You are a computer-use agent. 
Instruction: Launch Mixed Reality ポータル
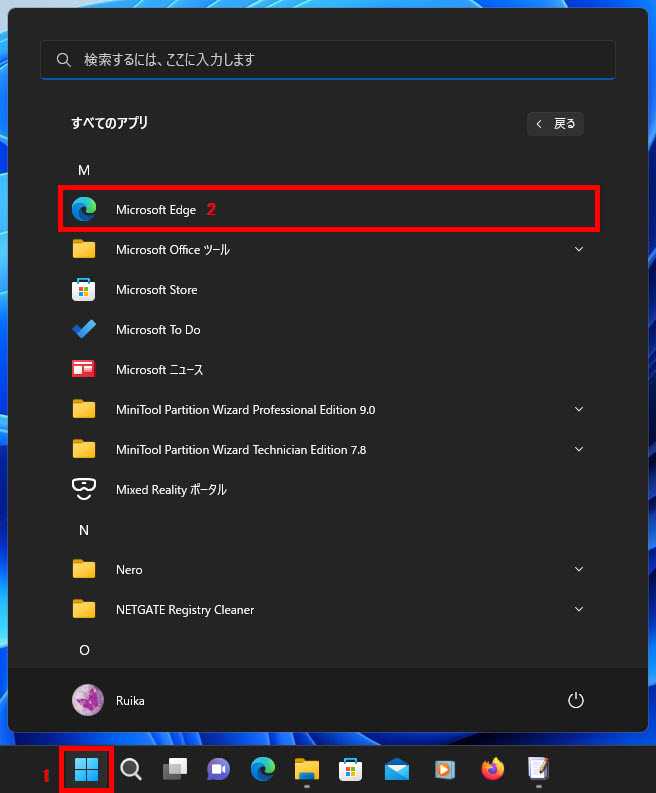(x=170, y=490)
